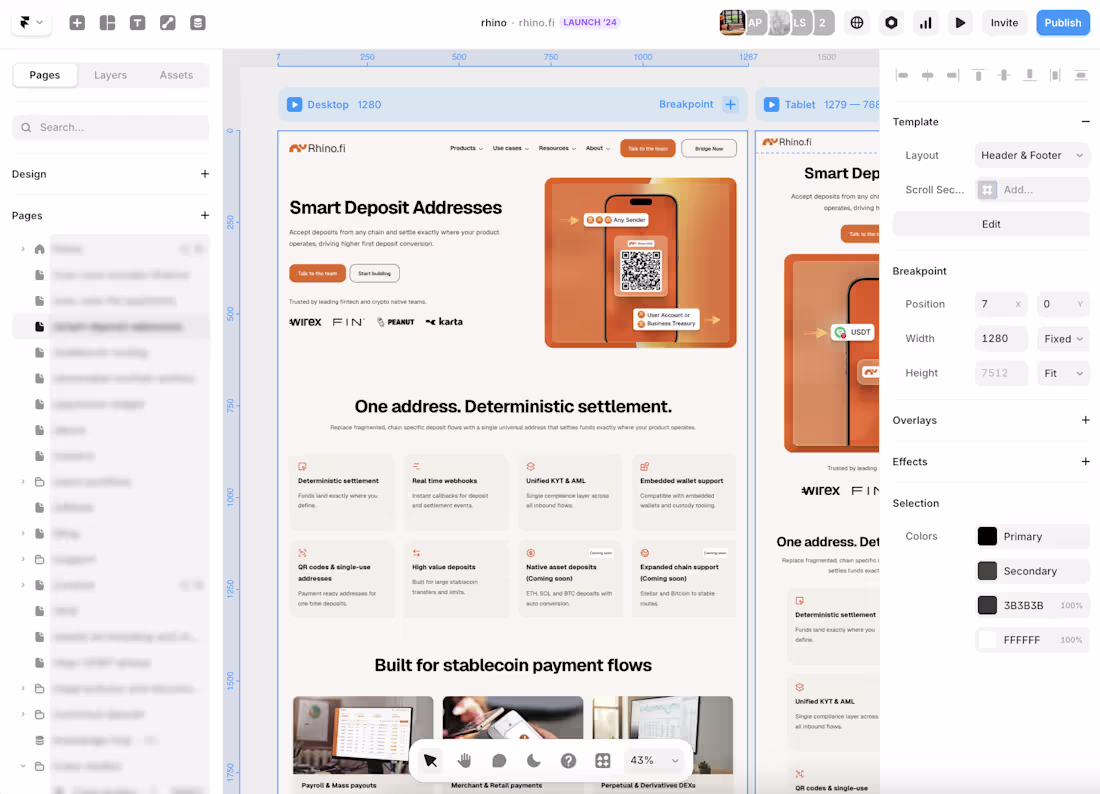
Task: Select the cursor pointer tool
Action: coord(431,760)
